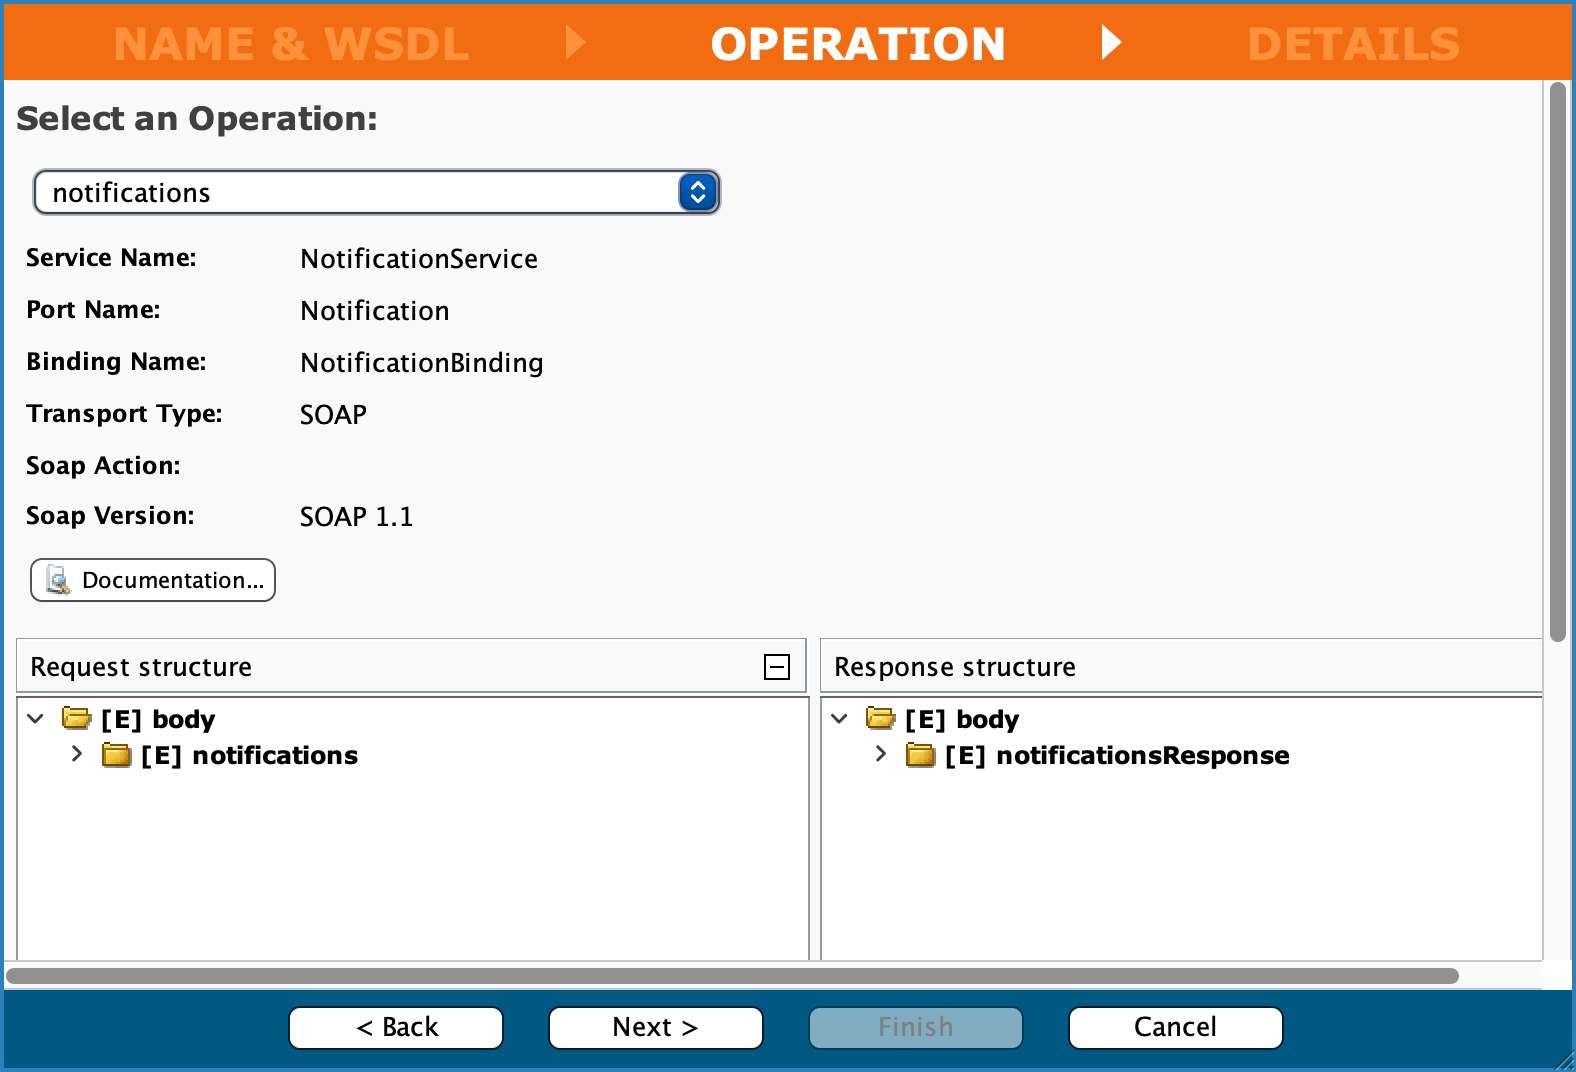Open the operation selection dropdown
Viewport: 1576px width, 1072px height.
coord(377,192)
